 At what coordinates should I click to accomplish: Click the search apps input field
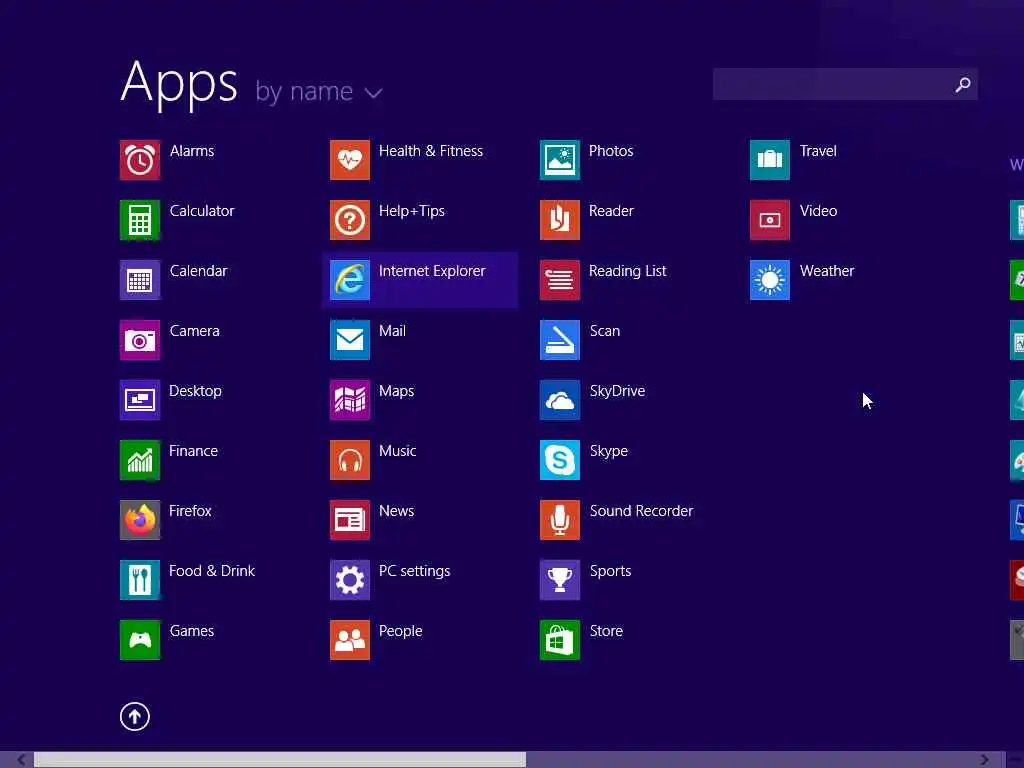tap(845, 84)
